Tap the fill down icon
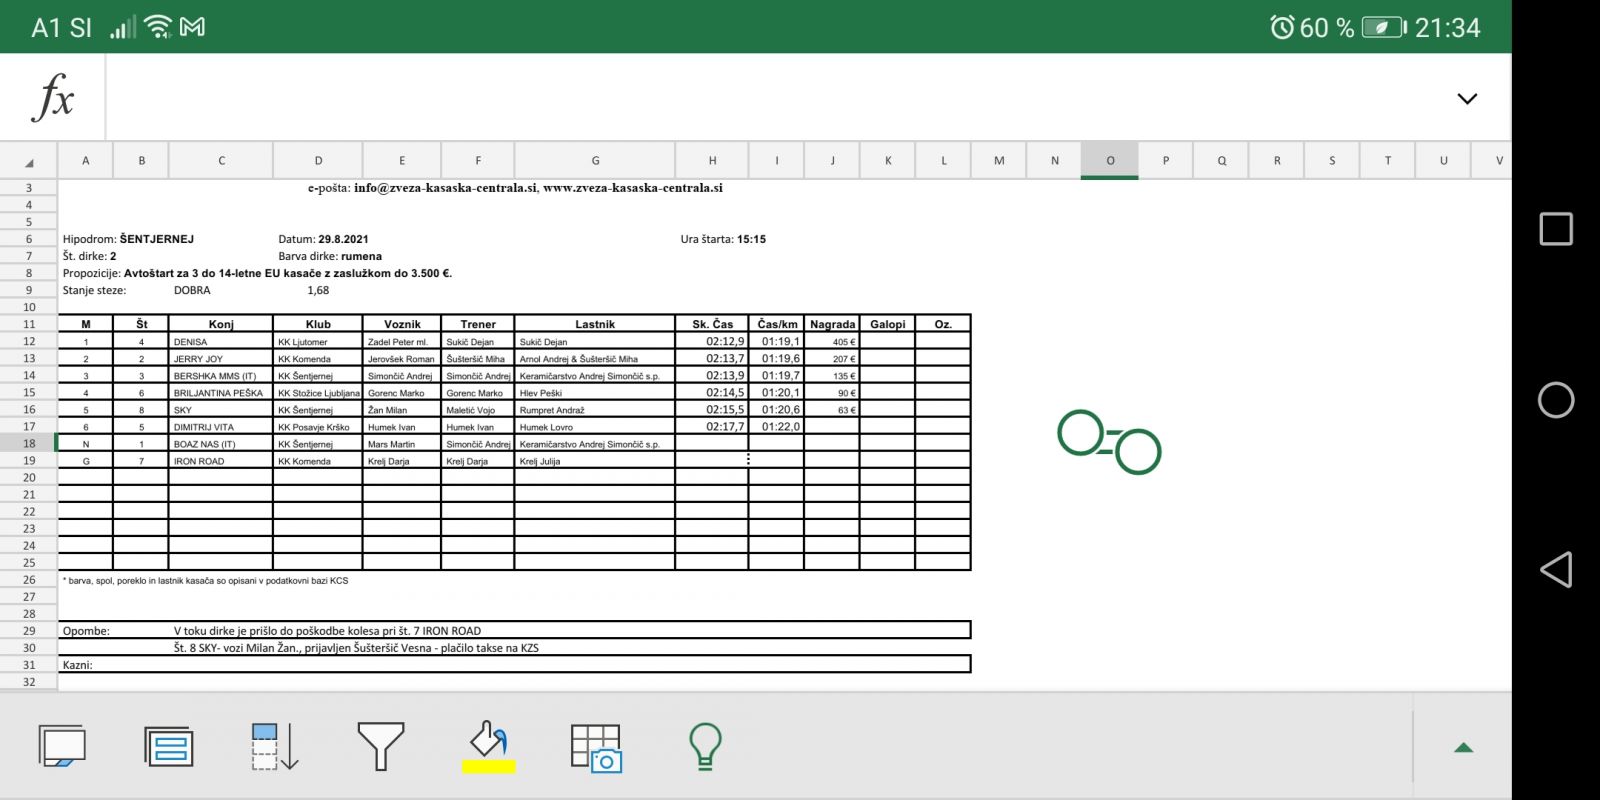The width and height of the screenshot is (1600, 800). [275, 747]
